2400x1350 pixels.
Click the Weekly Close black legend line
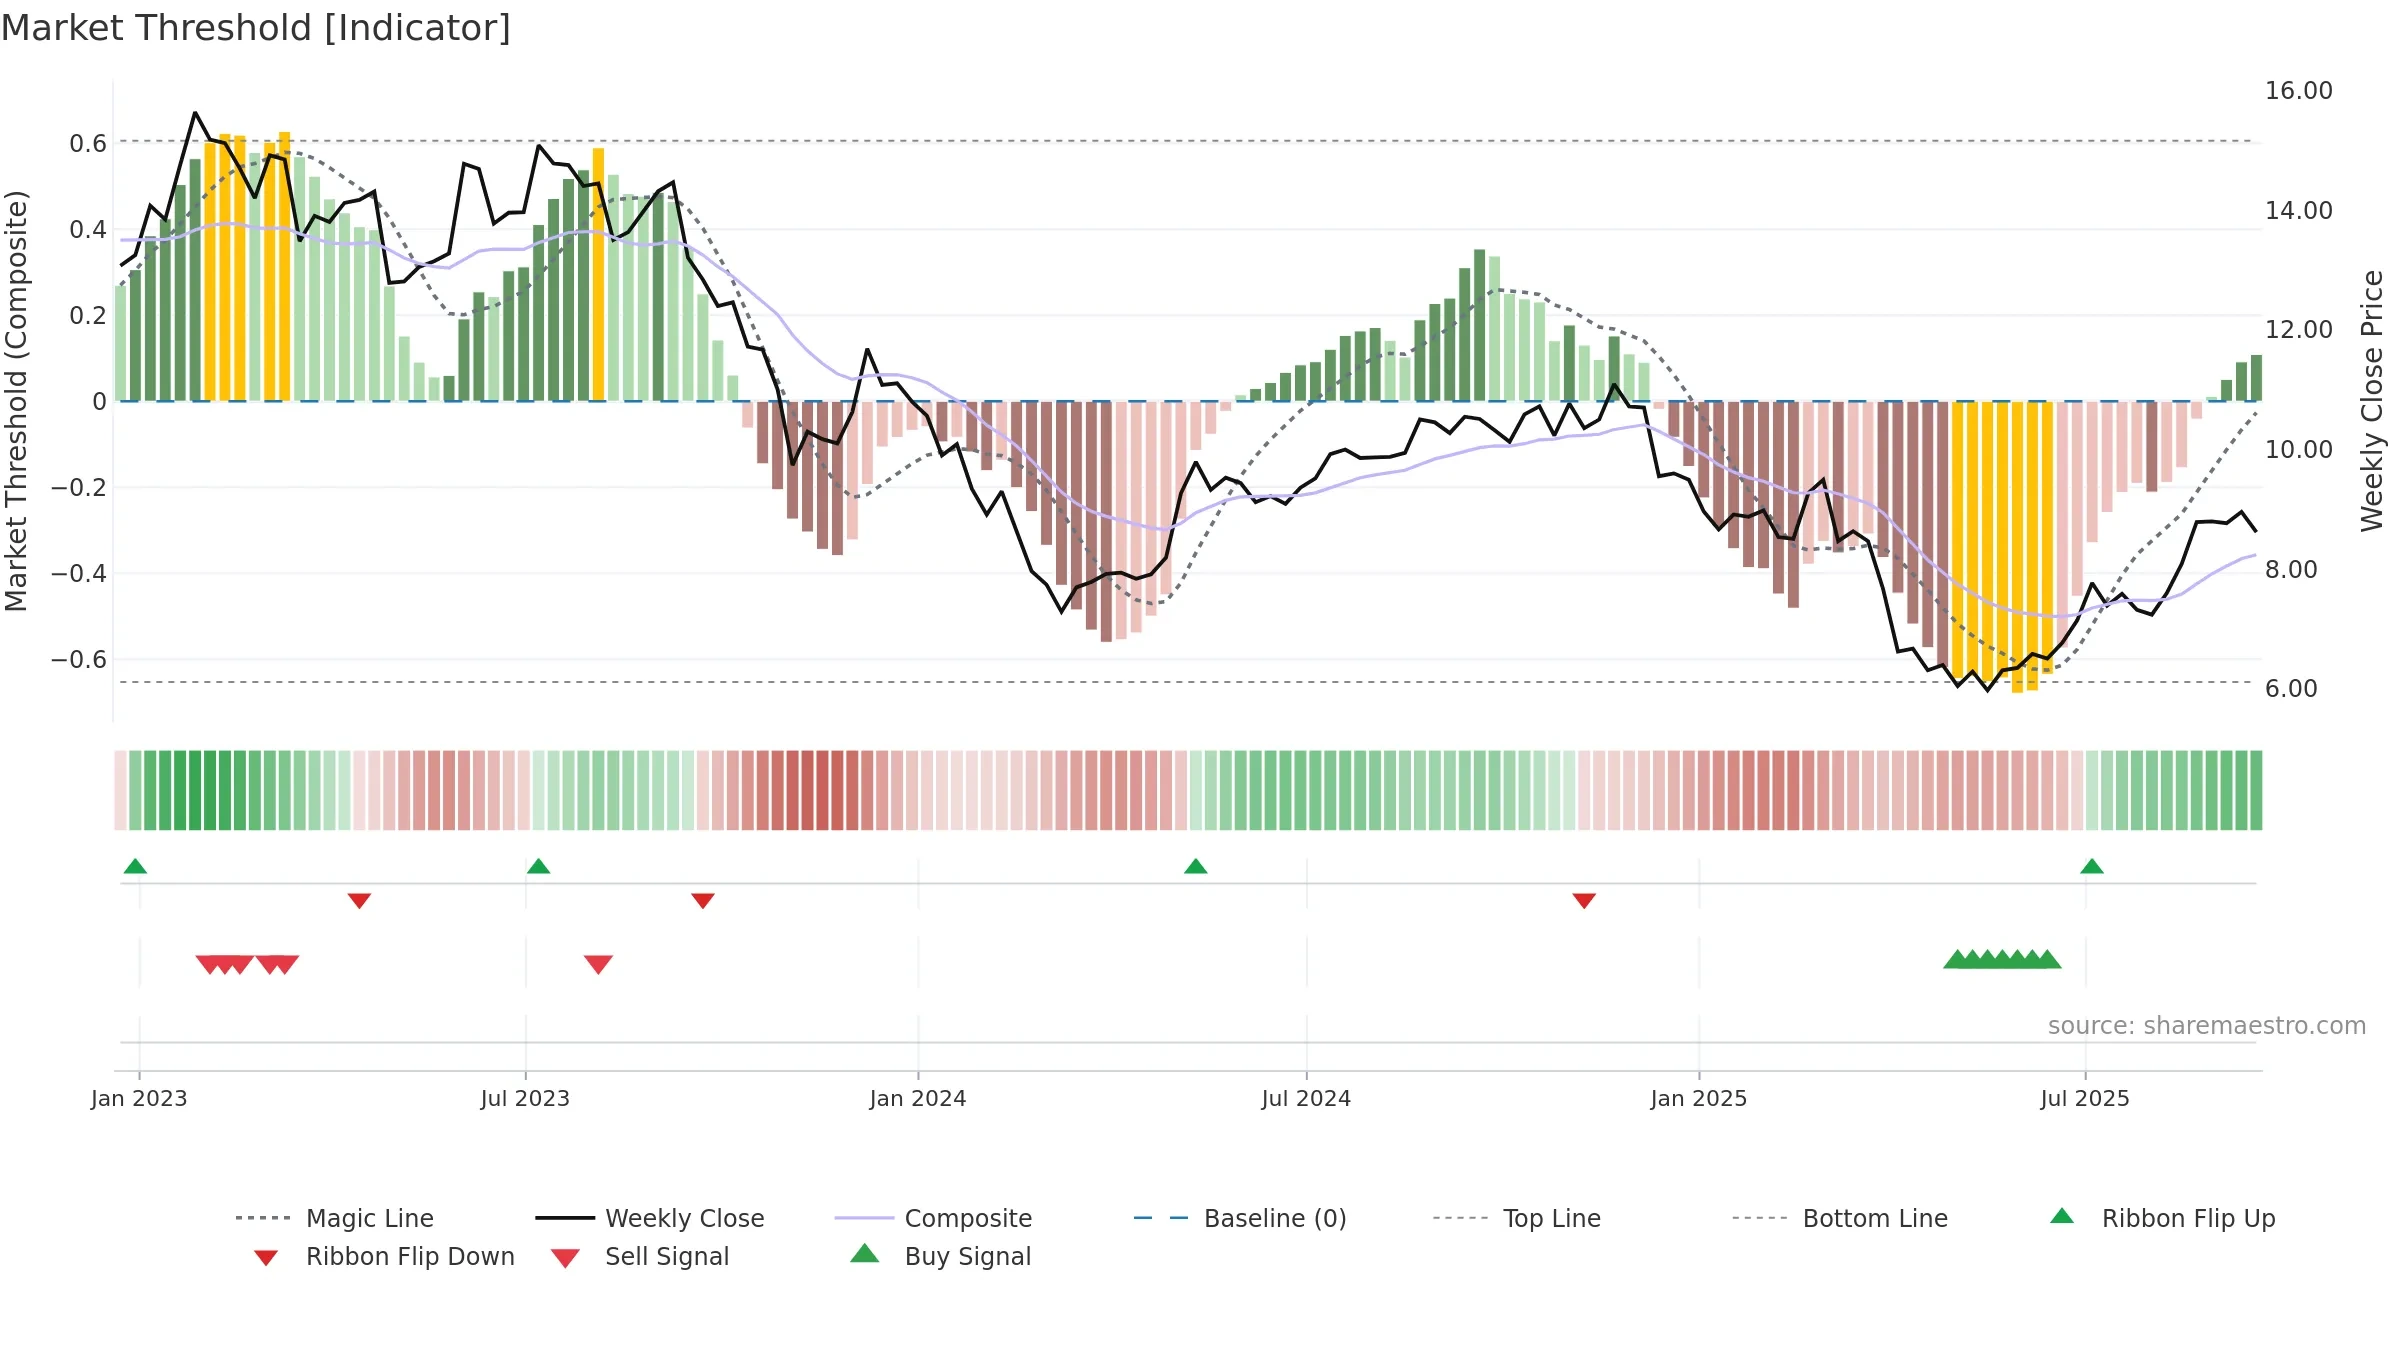[x=565, y=1218]
